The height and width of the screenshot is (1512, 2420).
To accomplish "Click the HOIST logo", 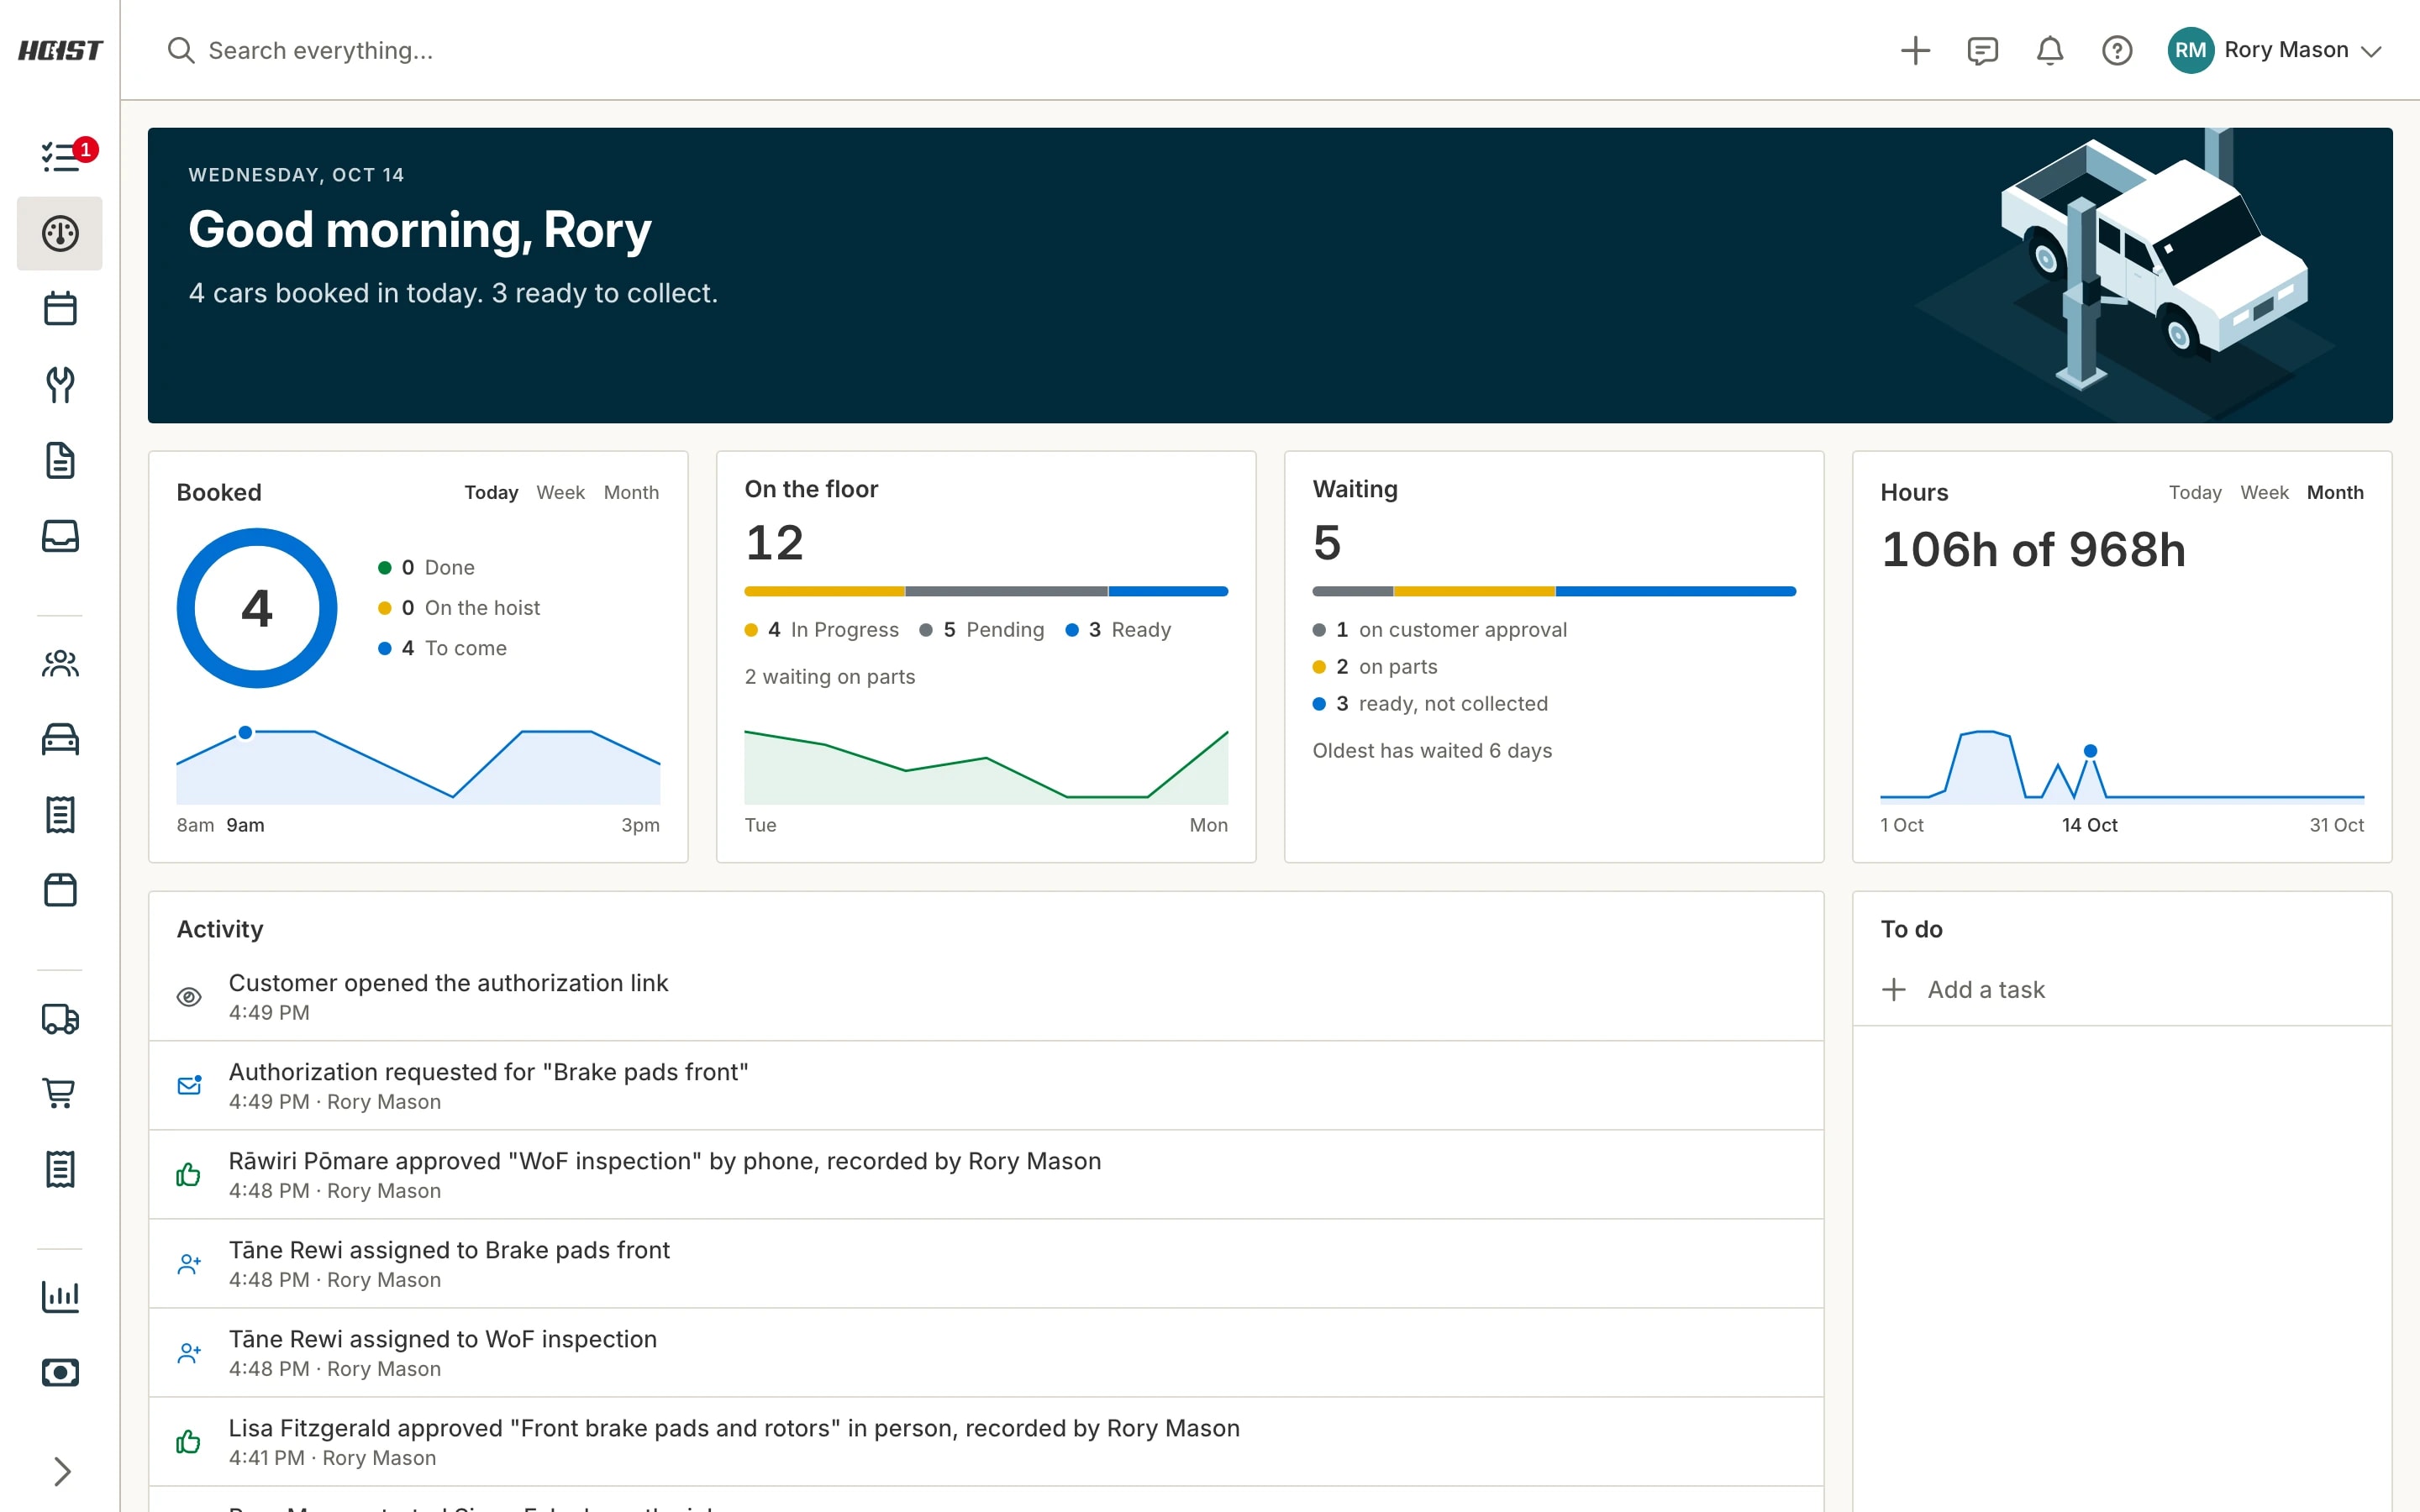I will coord(60,50).
